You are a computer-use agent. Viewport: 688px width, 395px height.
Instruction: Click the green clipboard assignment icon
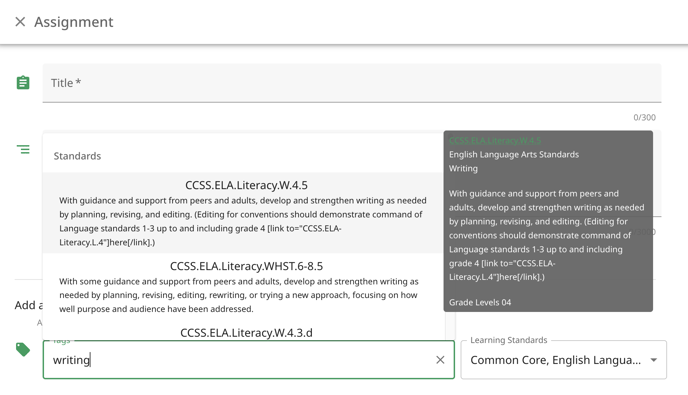pyautogui.click(x=23, y=82)
